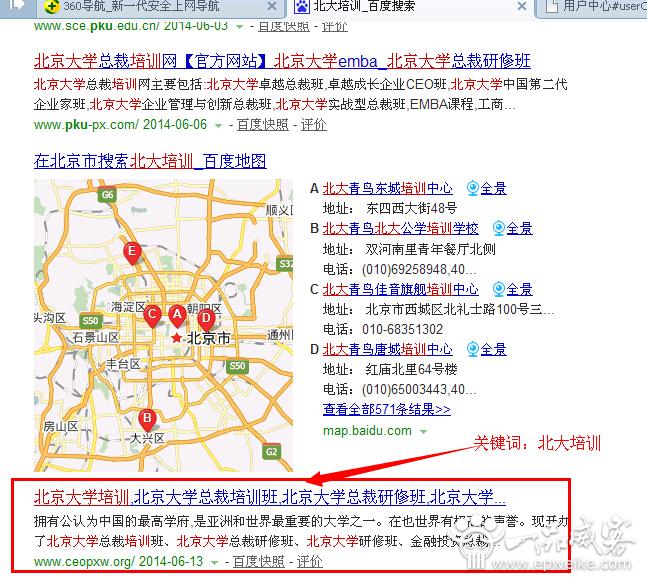Click 房山区 label on map
This screenshot has height=584, width=647.
61,426
